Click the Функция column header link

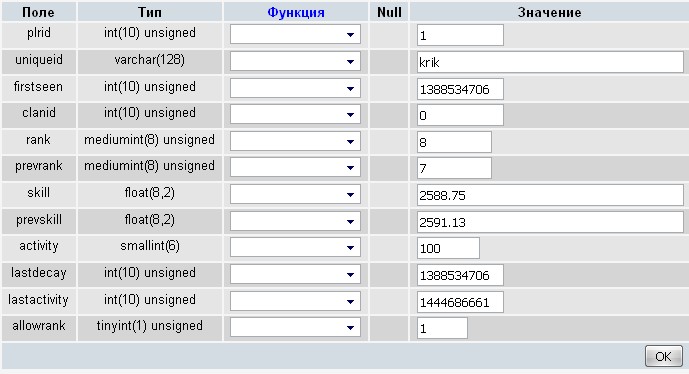pyautogui.click(x=296, y=12)
